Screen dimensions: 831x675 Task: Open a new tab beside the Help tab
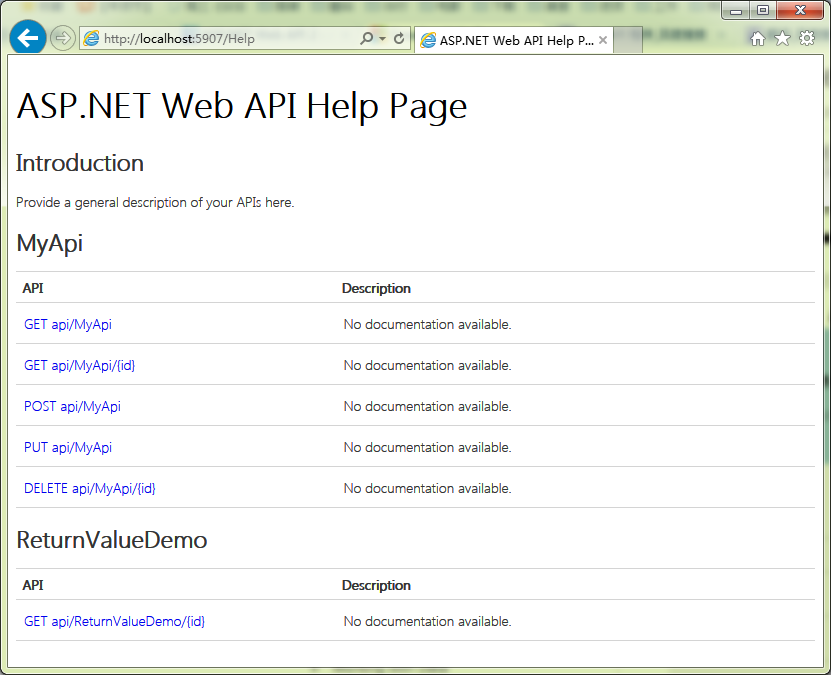pyautogui.click(x=628, y=41)
